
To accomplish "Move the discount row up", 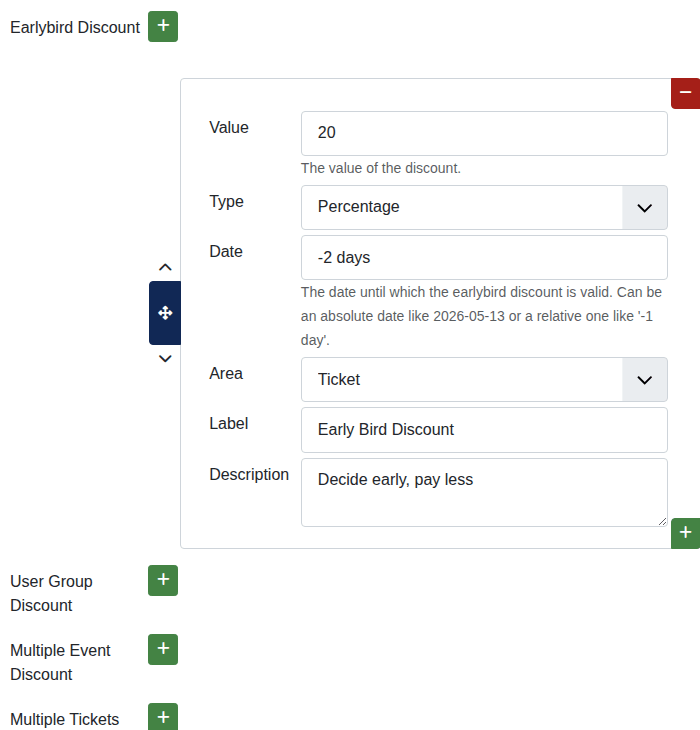I will 165,267.
